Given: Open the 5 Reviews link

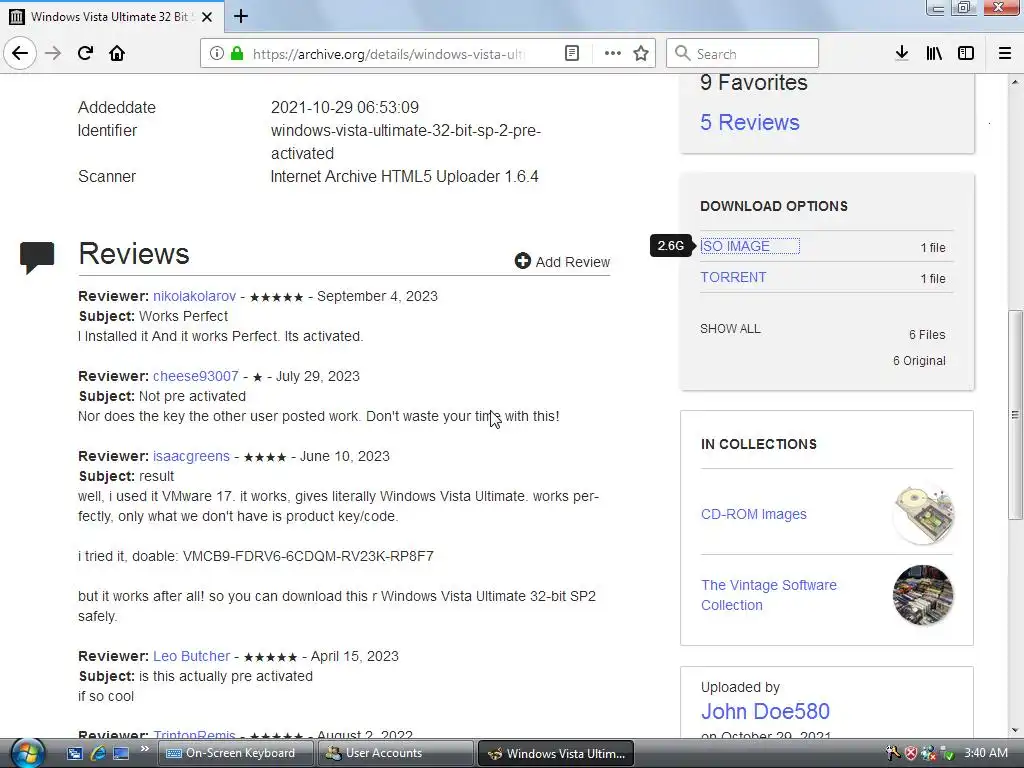Looking at the screenshot, I should click(750, 122).
